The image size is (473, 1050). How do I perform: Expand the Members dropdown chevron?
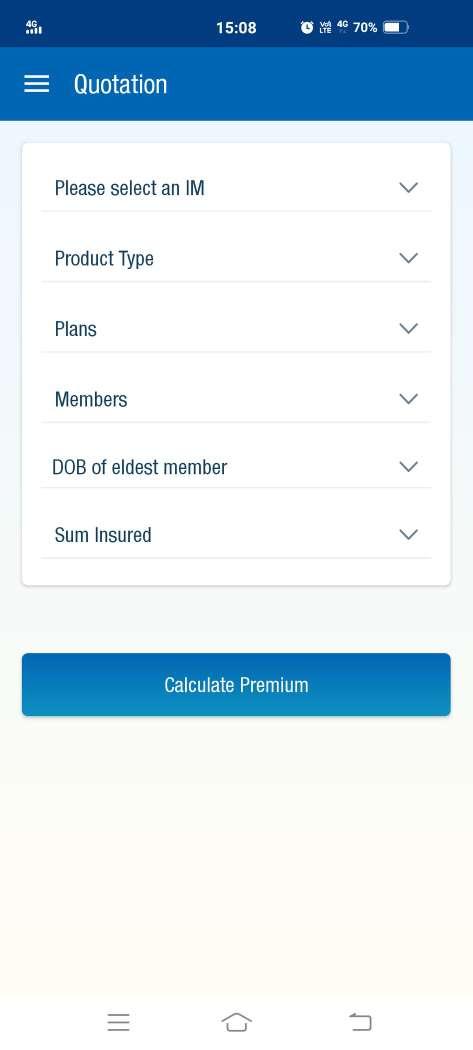[x=409, y=398]
